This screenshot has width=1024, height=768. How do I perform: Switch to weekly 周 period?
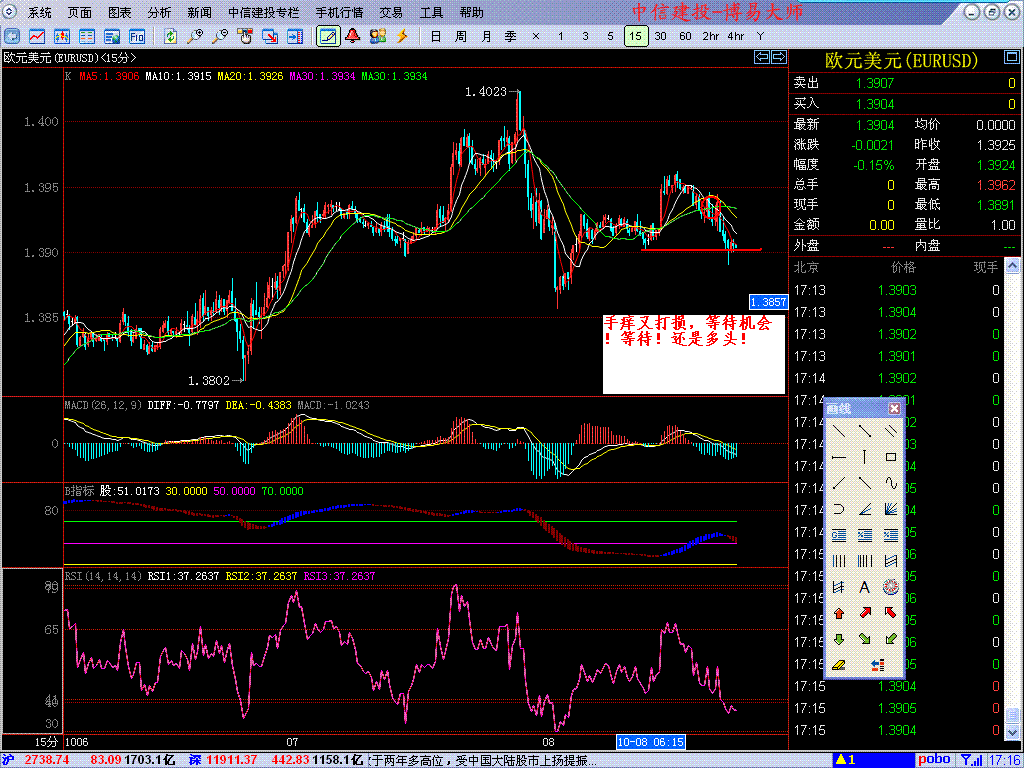(461, 36)
